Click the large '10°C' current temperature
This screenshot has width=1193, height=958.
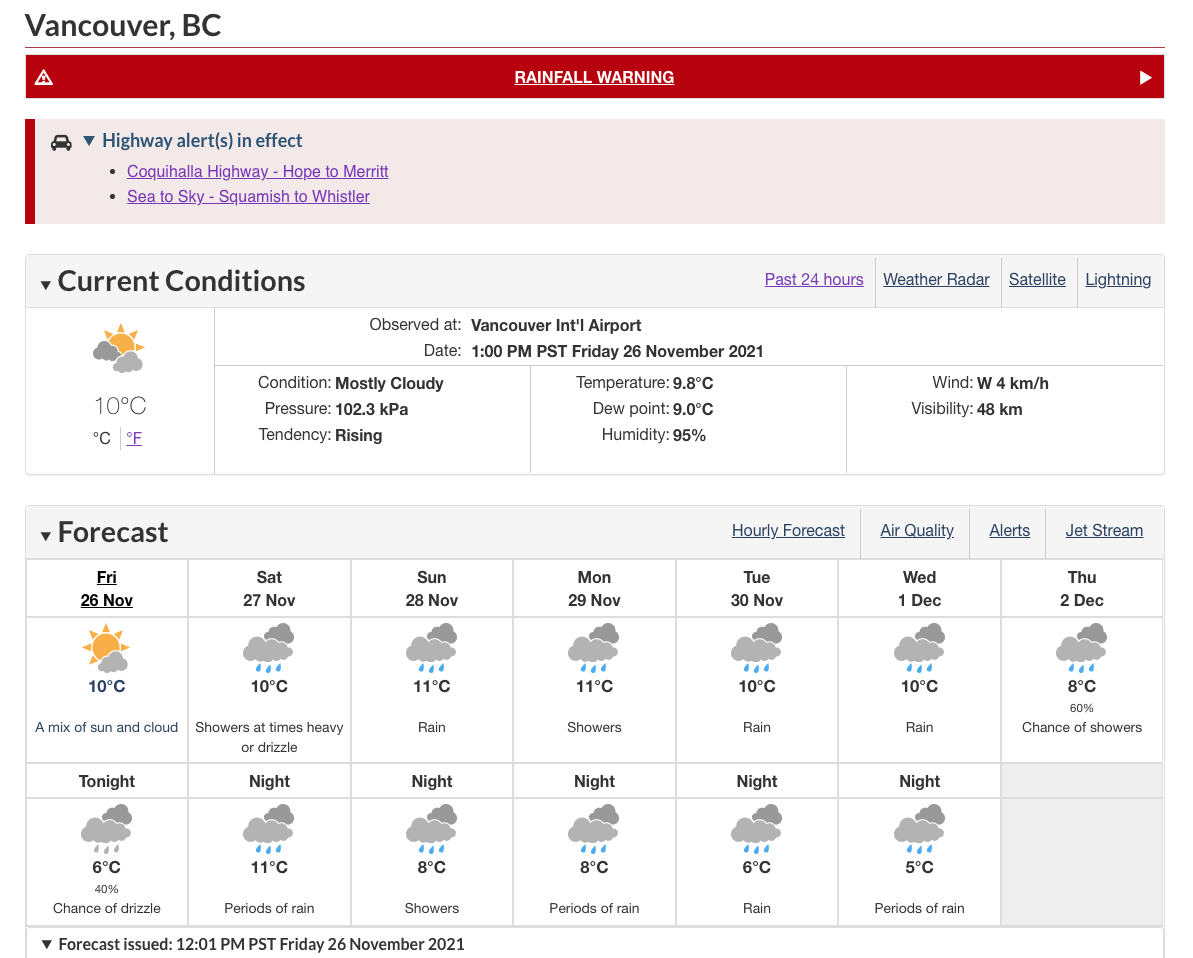[x=119, y=406]
